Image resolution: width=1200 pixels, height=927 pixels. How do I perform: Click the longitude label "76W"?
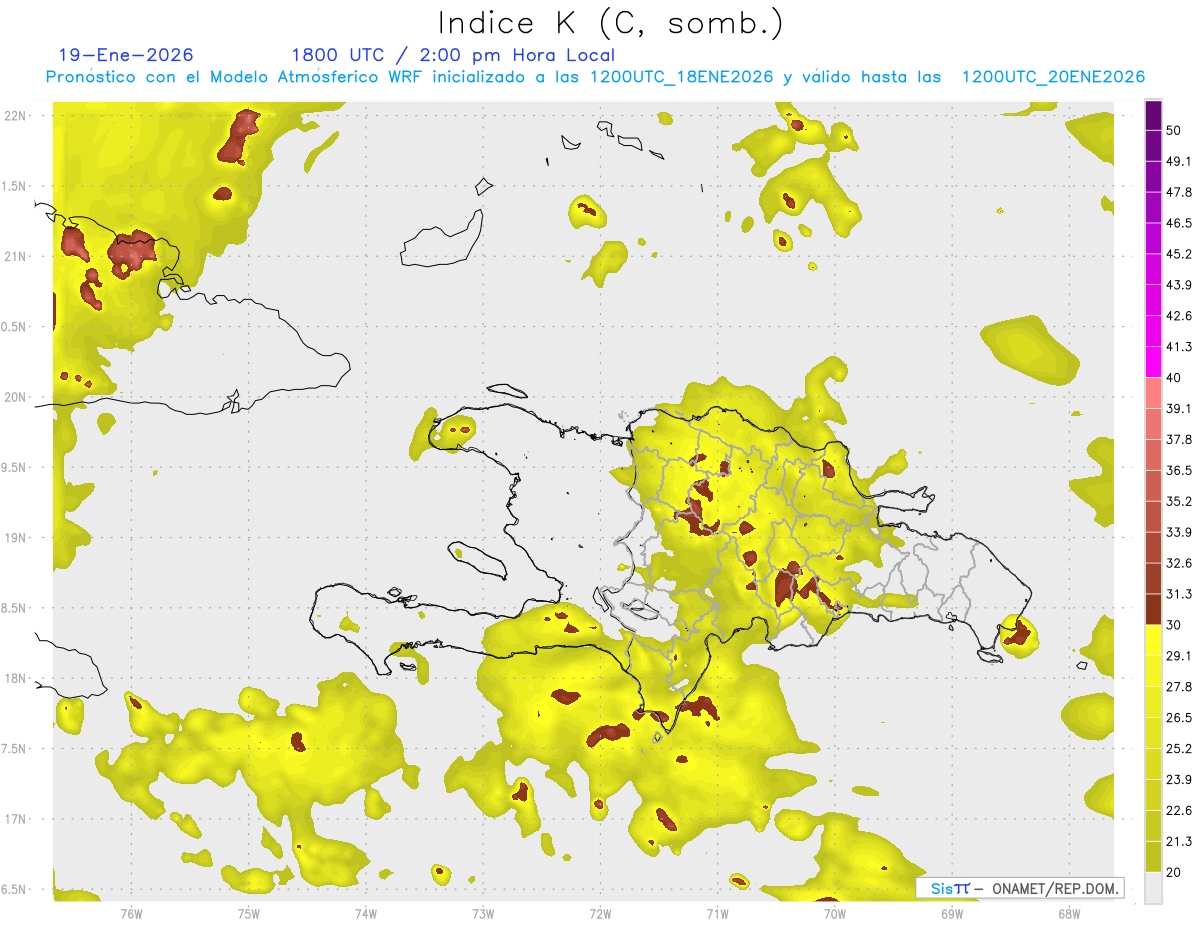131,913
